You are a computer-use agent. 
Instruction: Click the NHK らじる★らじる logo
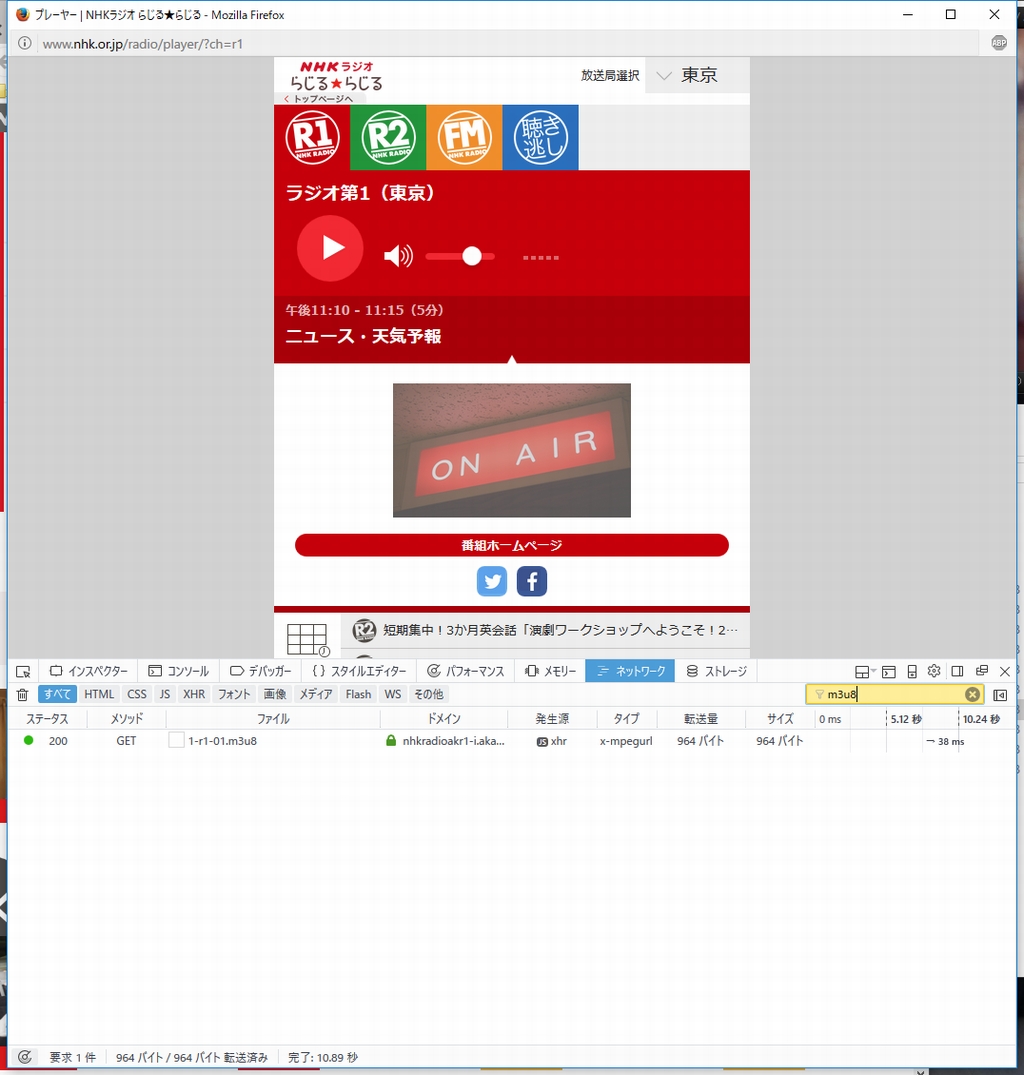pos(336,75)
